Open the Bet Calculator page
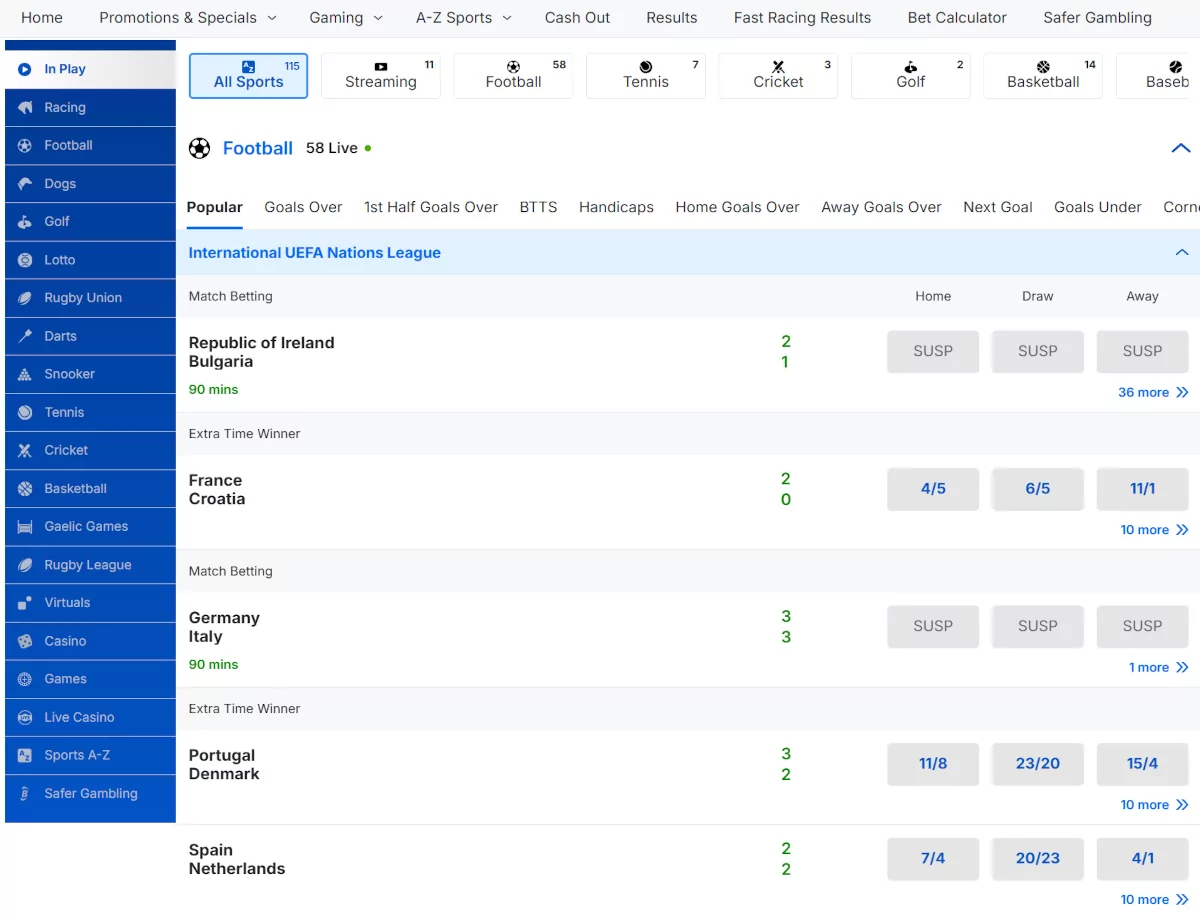The height and width of the screenshot is (919, 1200). click(x=957, y=18)
